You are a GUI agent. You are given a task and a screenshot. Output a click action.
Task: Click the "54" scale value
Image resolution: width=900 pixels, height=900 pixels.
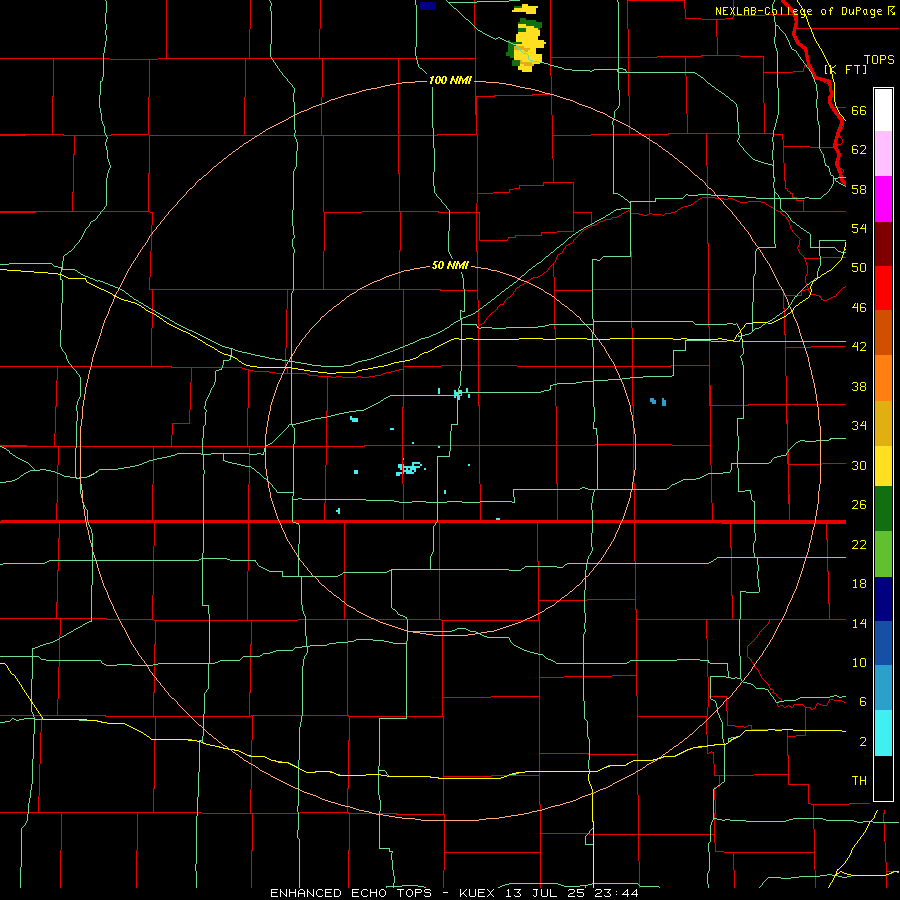click(859, 228)
